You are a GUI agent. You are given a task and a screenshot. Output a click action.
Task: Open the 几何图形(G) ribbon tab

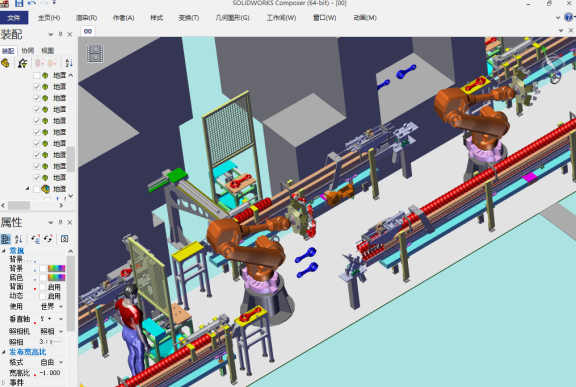coord(232,18)
